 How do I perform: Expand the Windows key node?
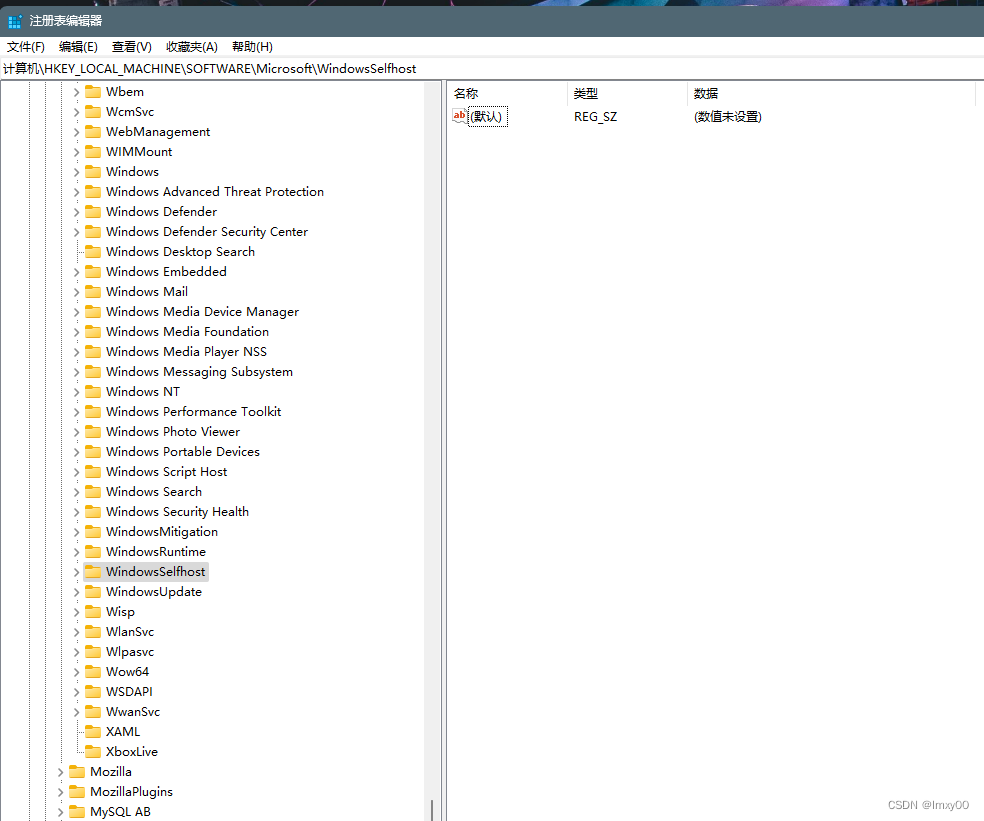coord(76,172)
